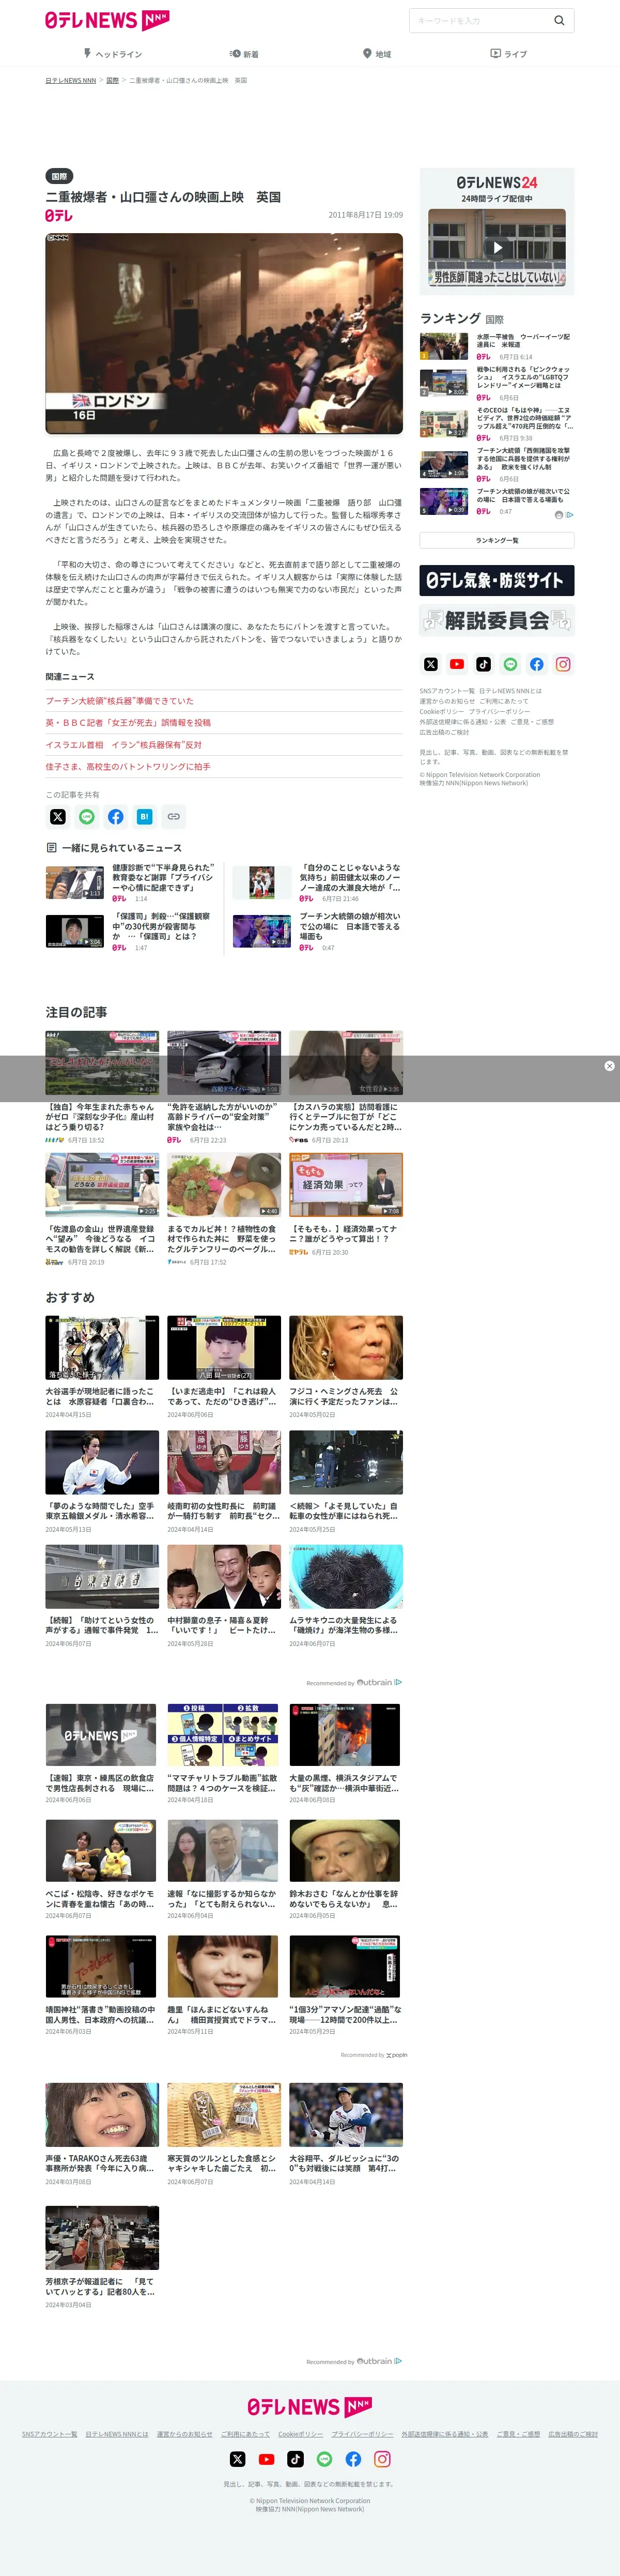The image size is (620, 2576).
Task: Click the footer TikTok icon
Action: pyautogui.click(x=295, y=2459)
